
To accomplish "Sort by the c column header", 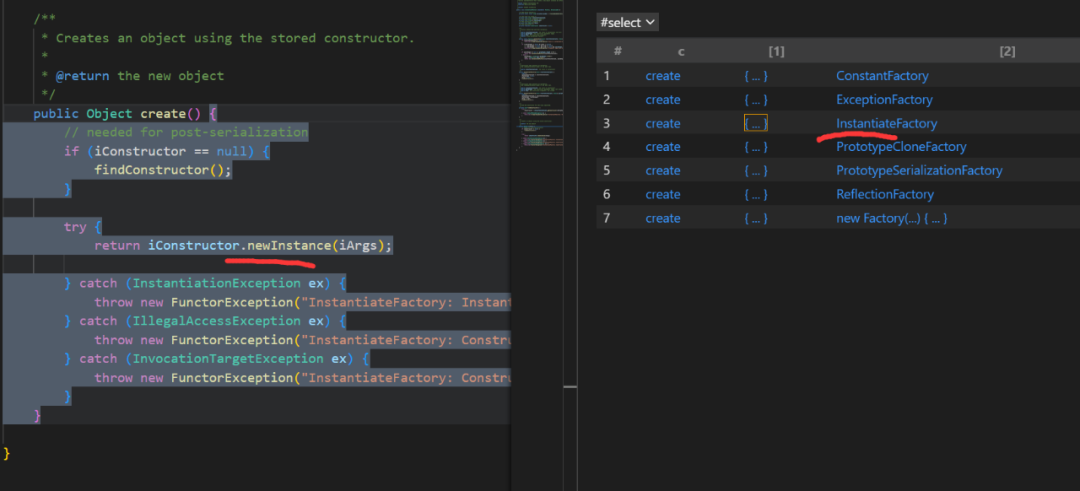I will (x=680, y=51).
